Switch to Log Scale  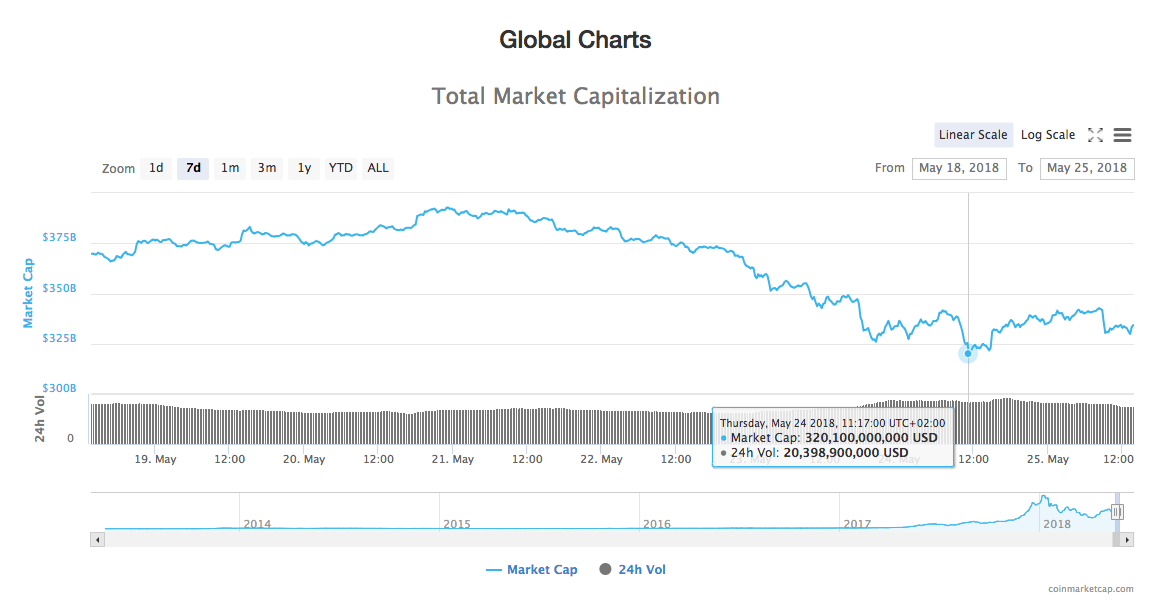tap(1048, 135)
